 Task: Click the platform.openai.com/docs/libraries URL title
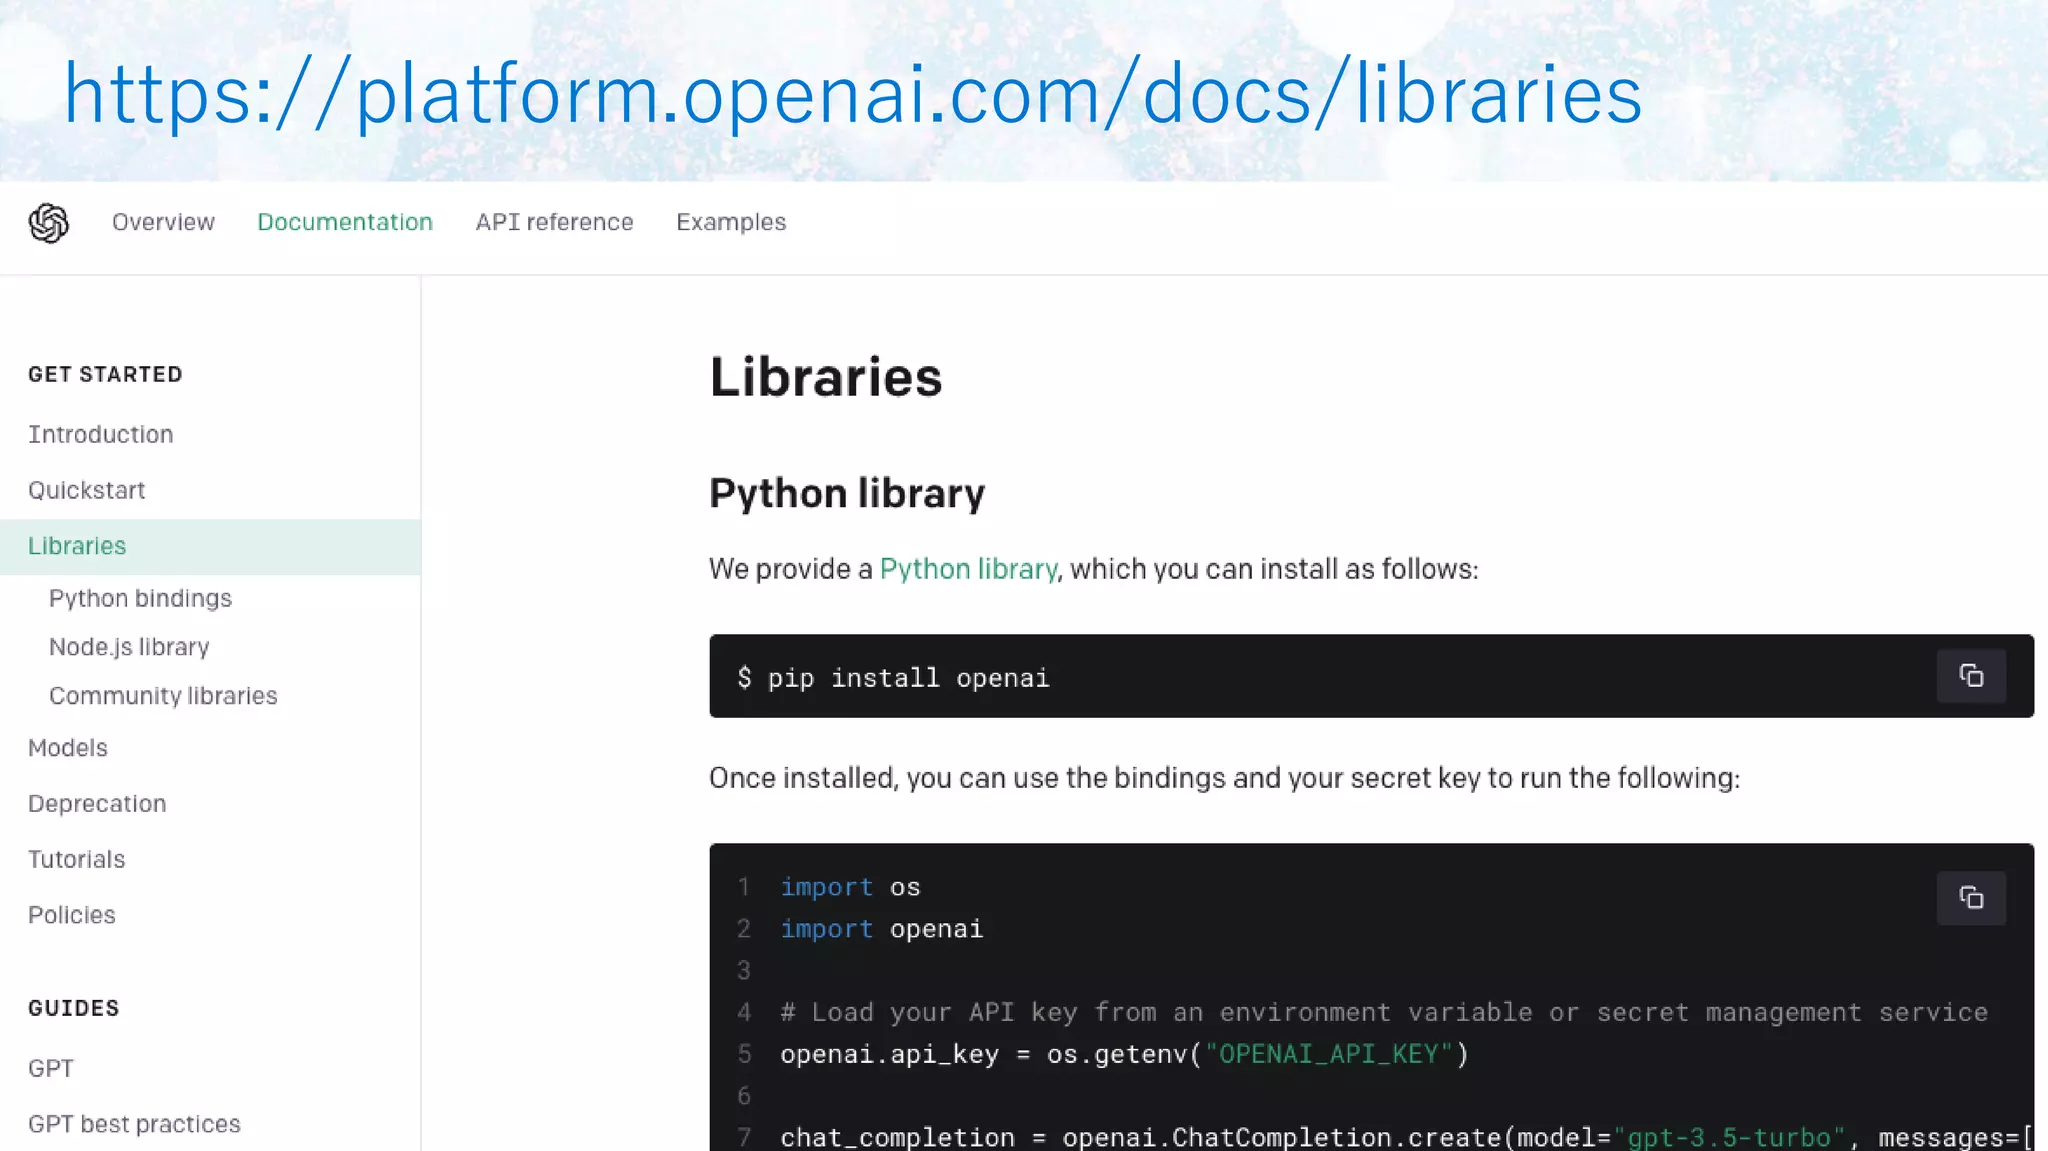[852, 94]
